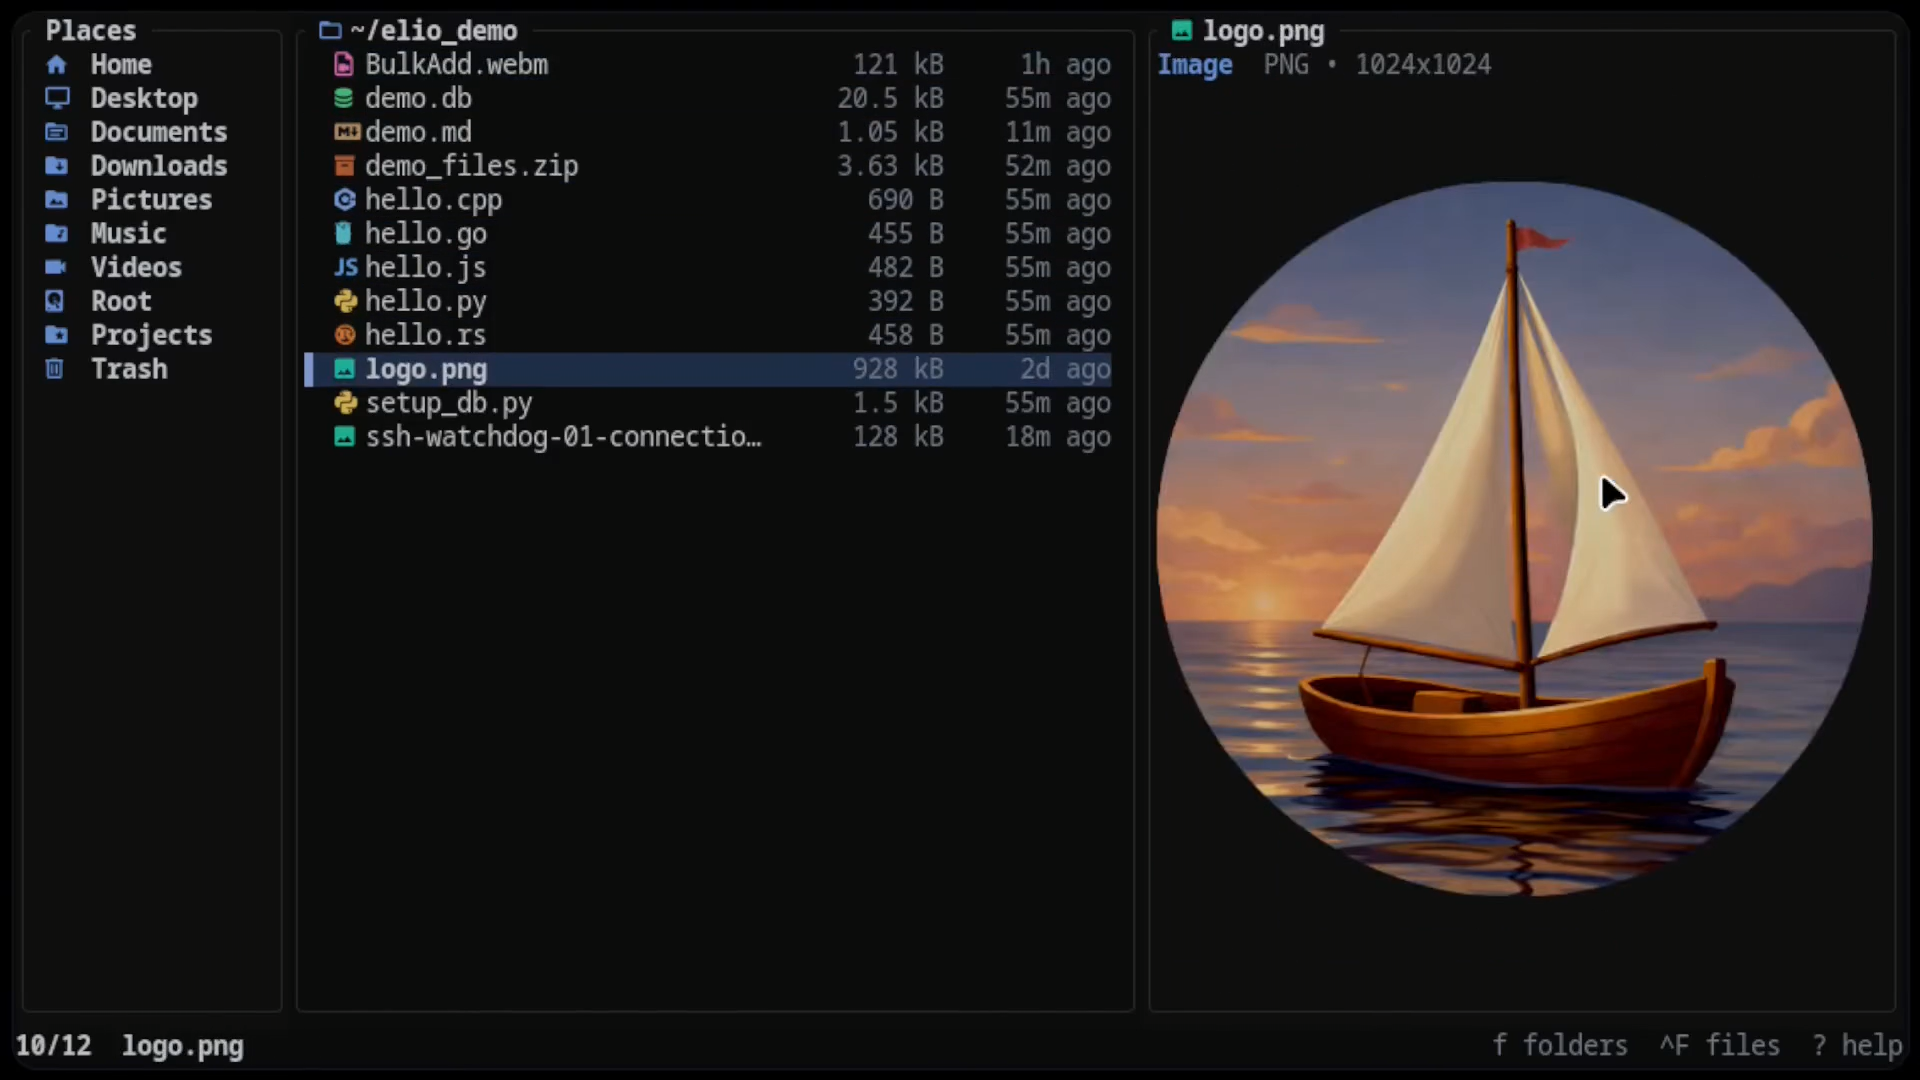Screen dimensions: 1920x1080
Task: Select the ssh-watchdog-01-connectio… file
Action: tap(563, 437)
